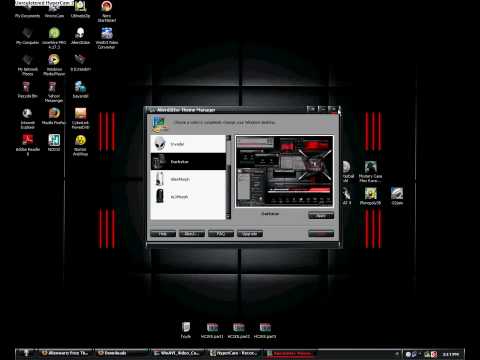Image resolution: width=480 pixels, height=360 pixels.
Task: Open the video converter desktop shortcut
Action: coord(107,38)
